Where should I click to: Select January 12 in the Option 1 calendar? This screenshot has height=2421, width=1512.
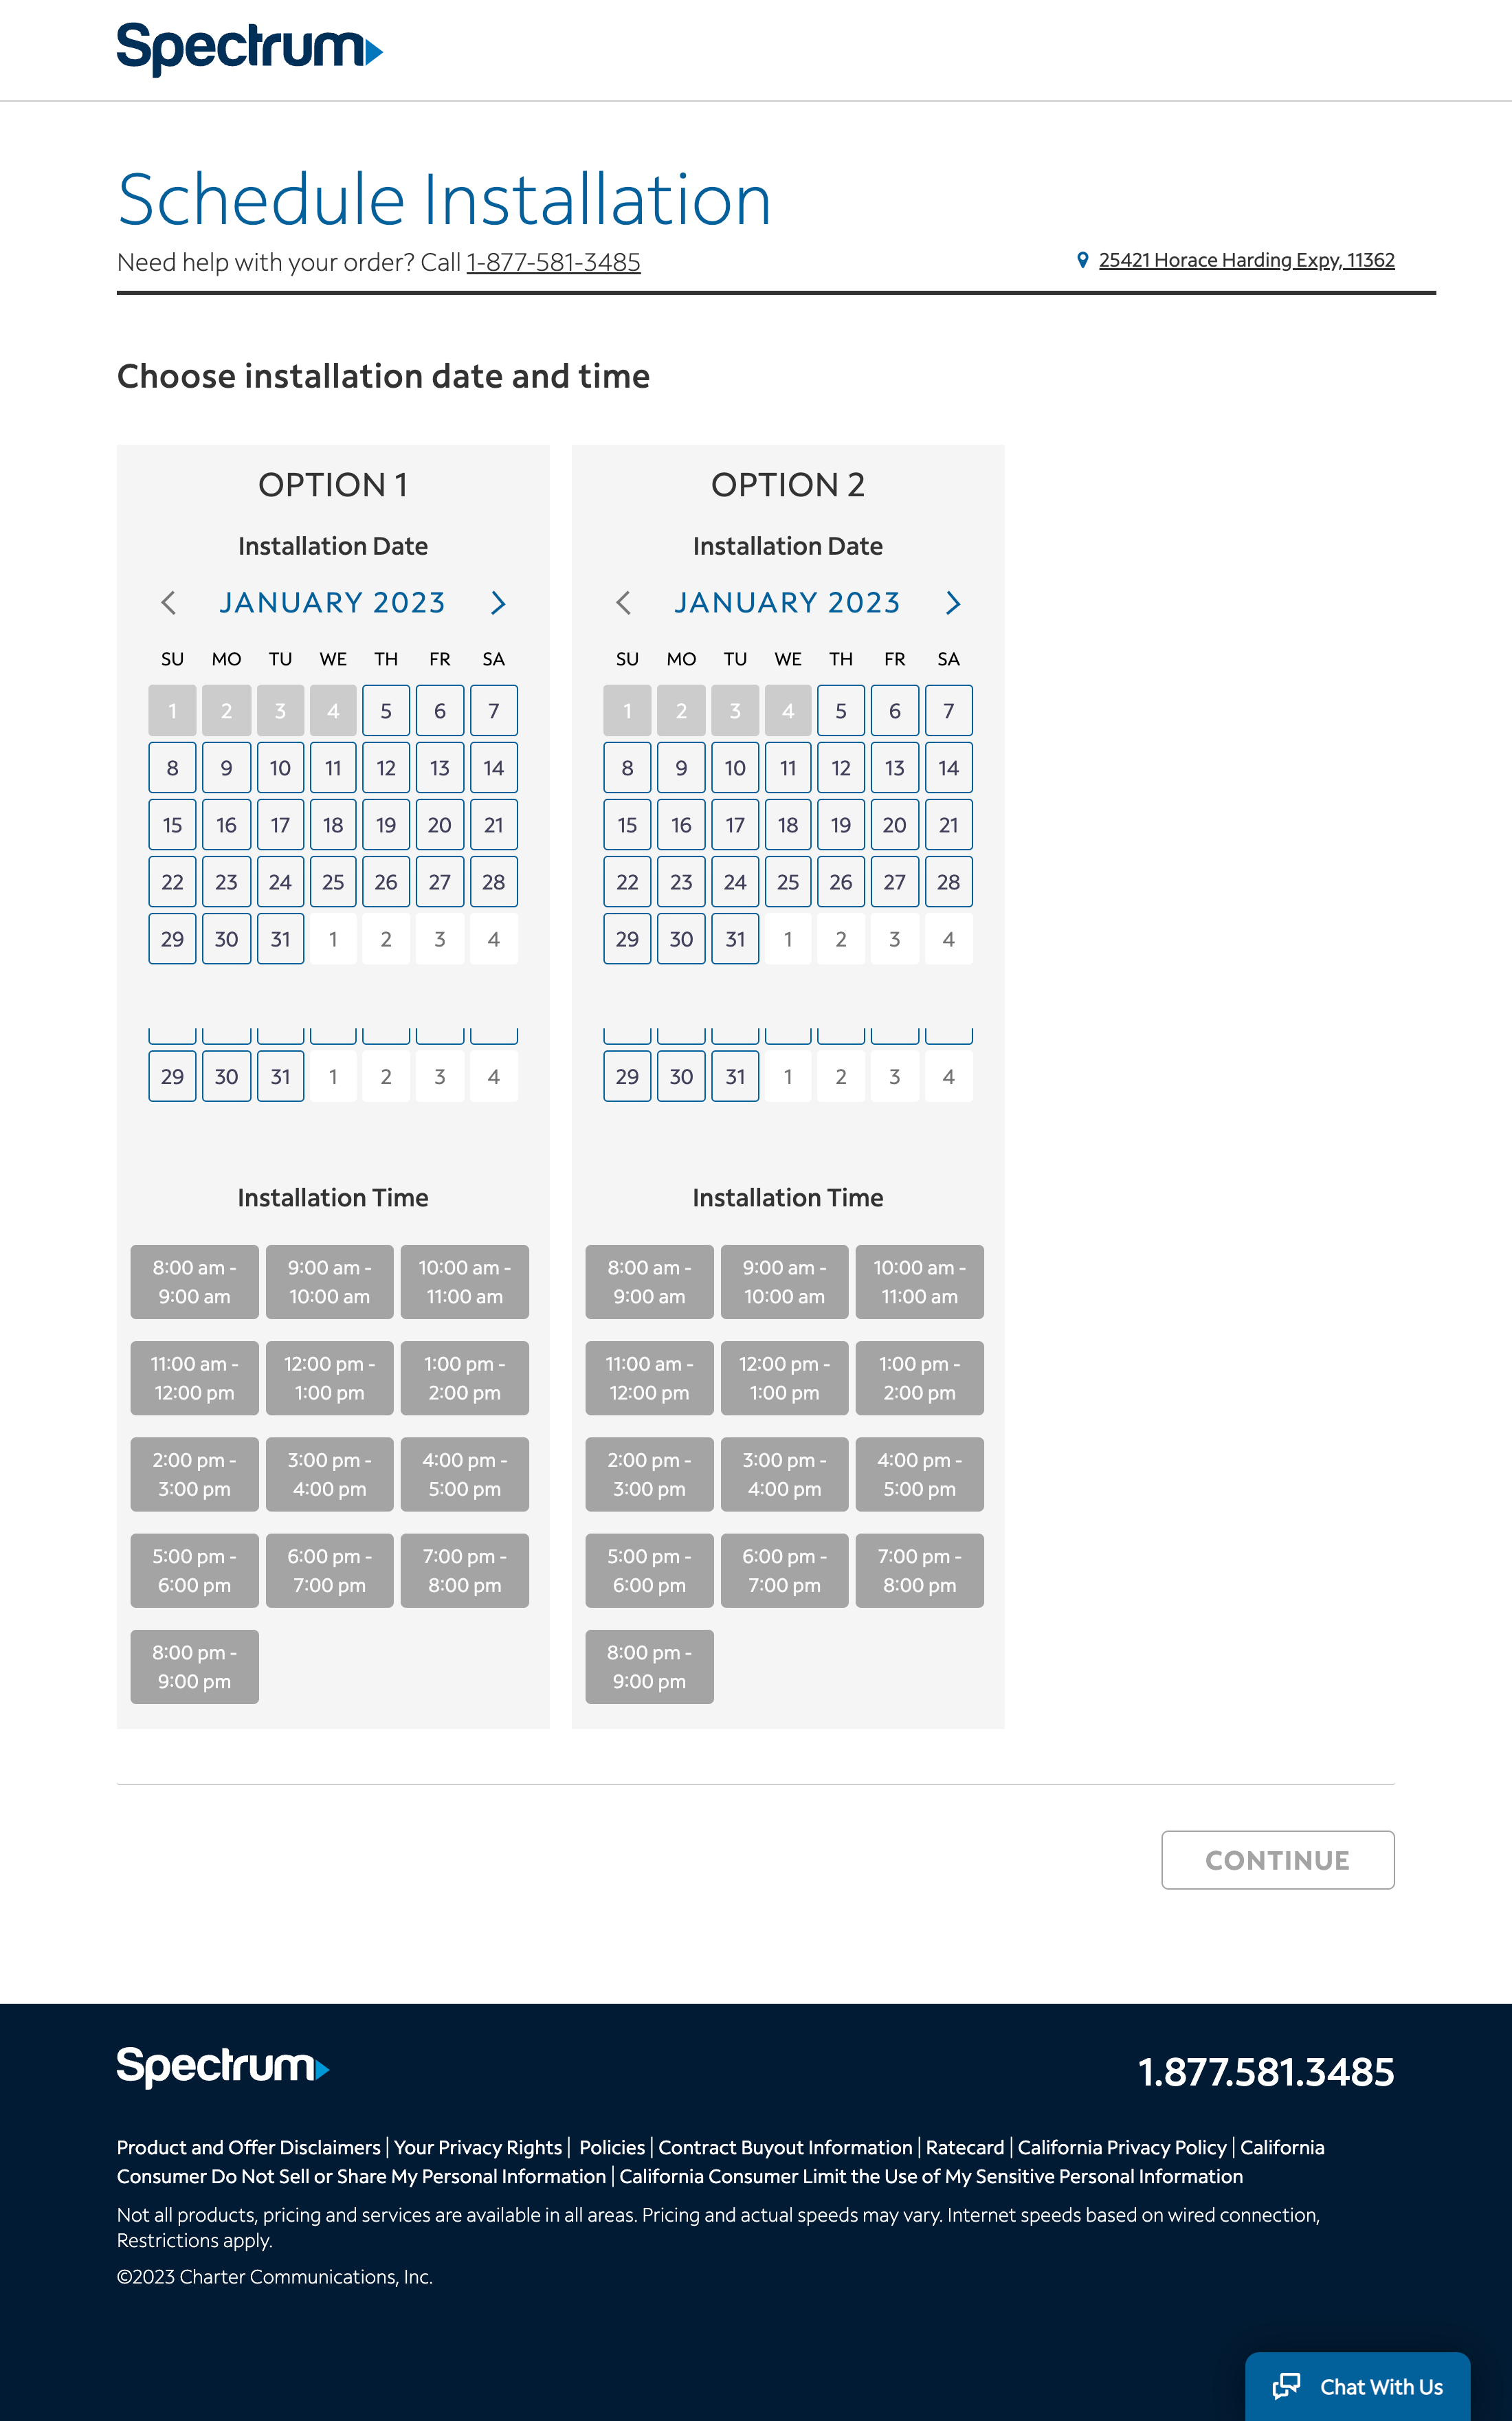click(x=386, y=768)
